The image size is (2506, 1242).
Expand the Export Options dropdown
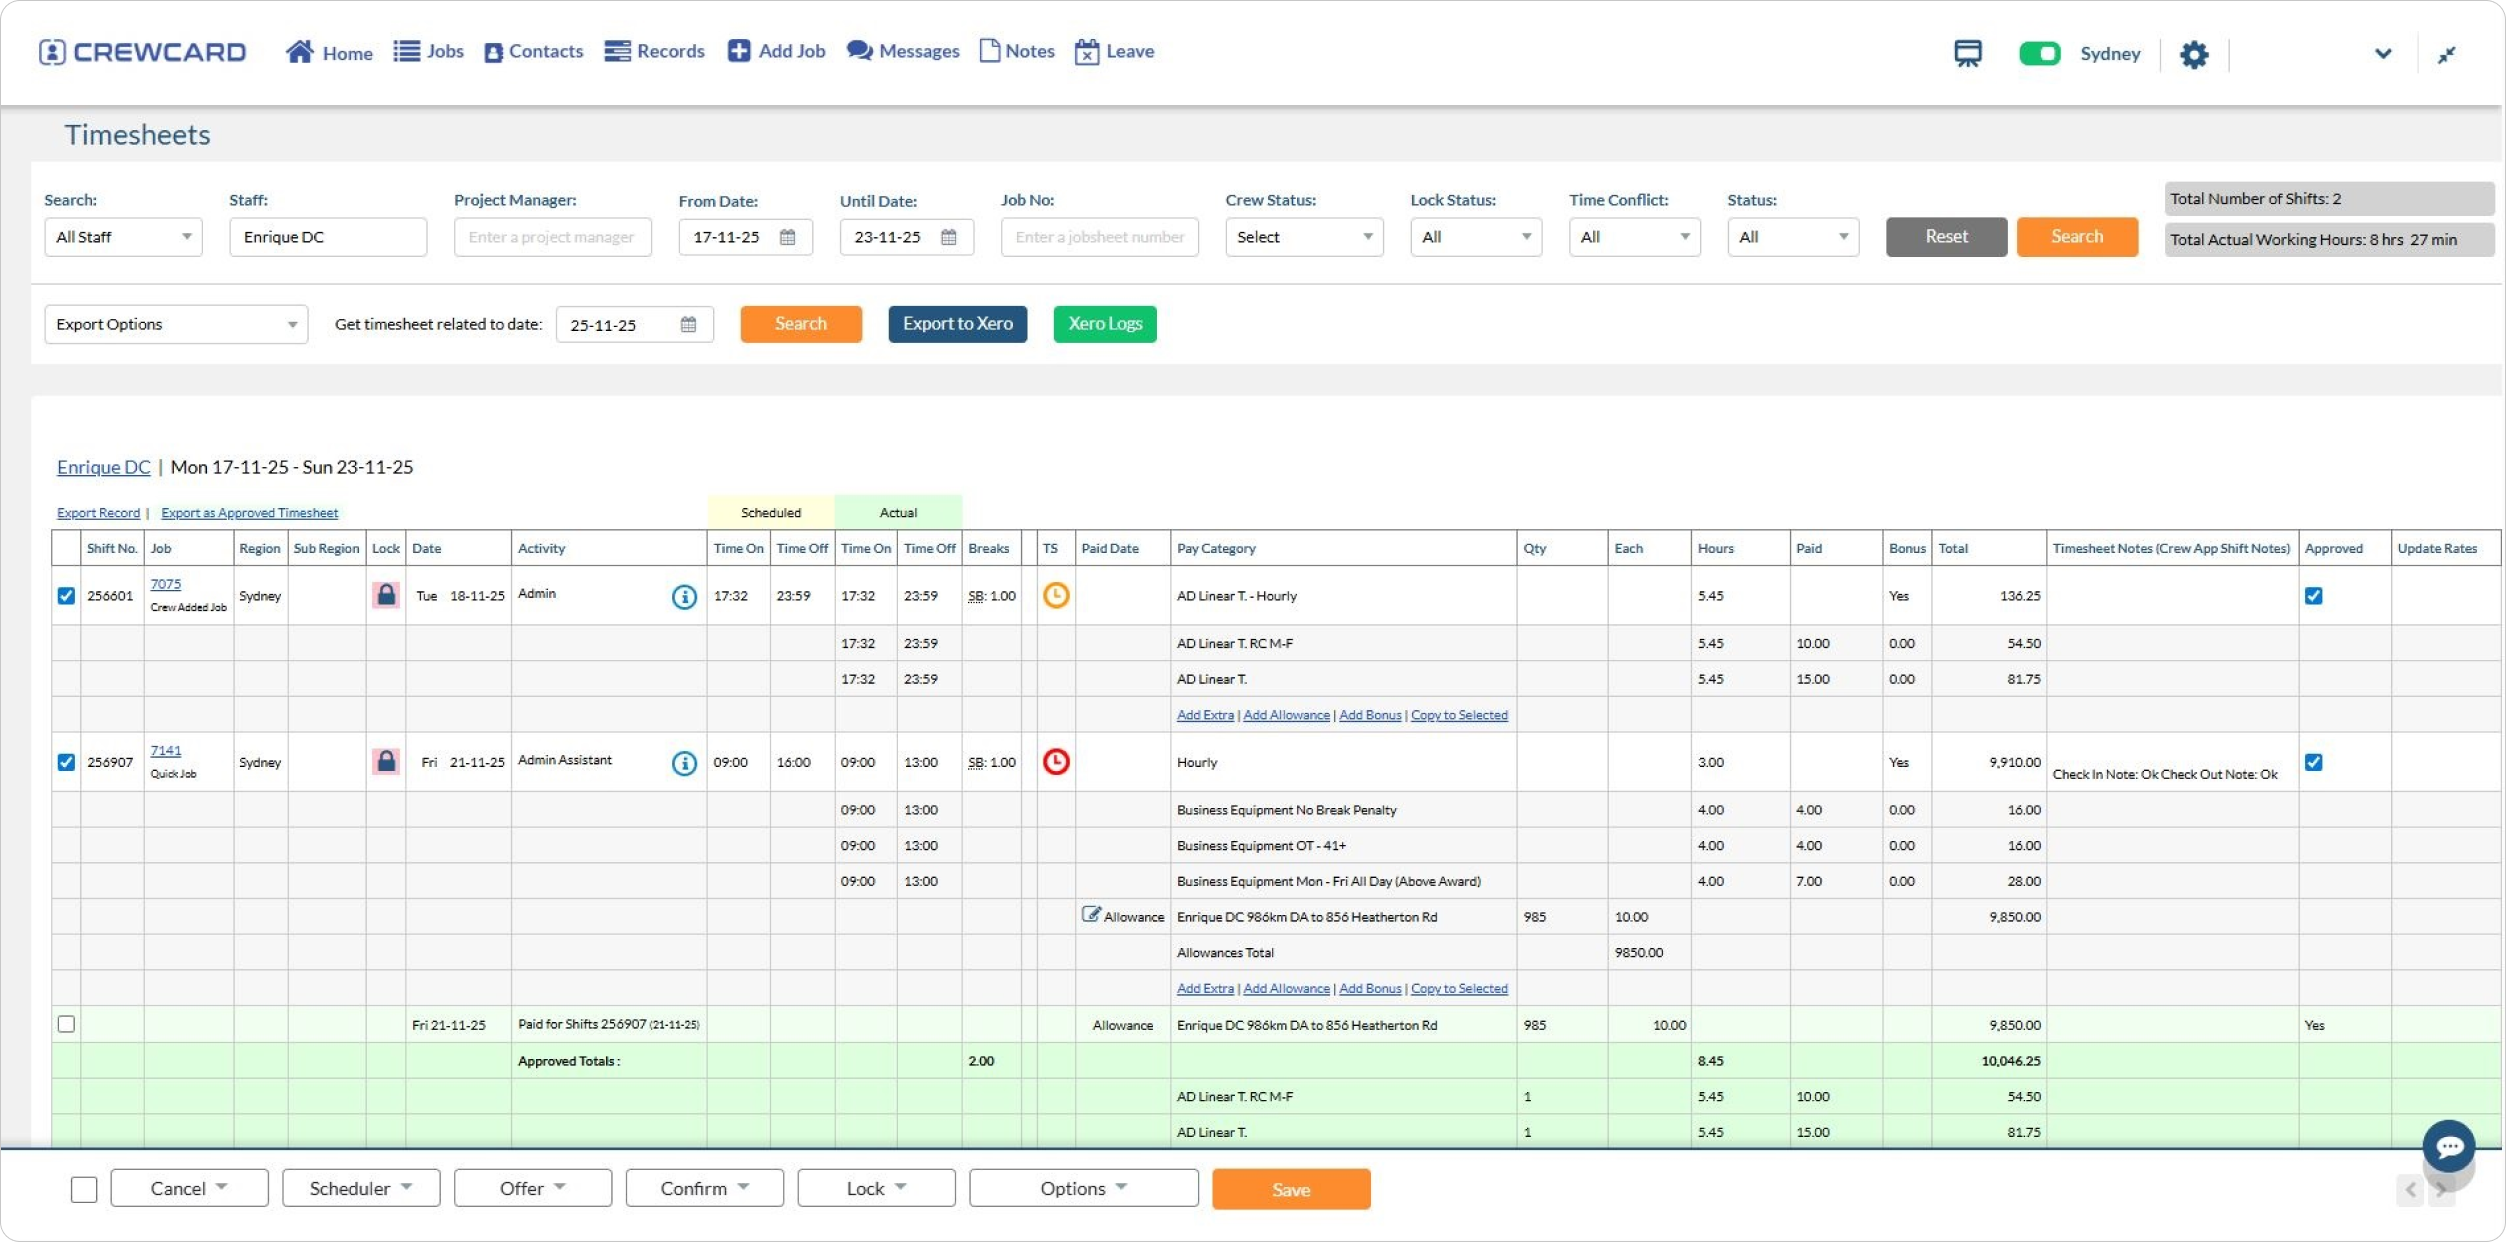176,325
